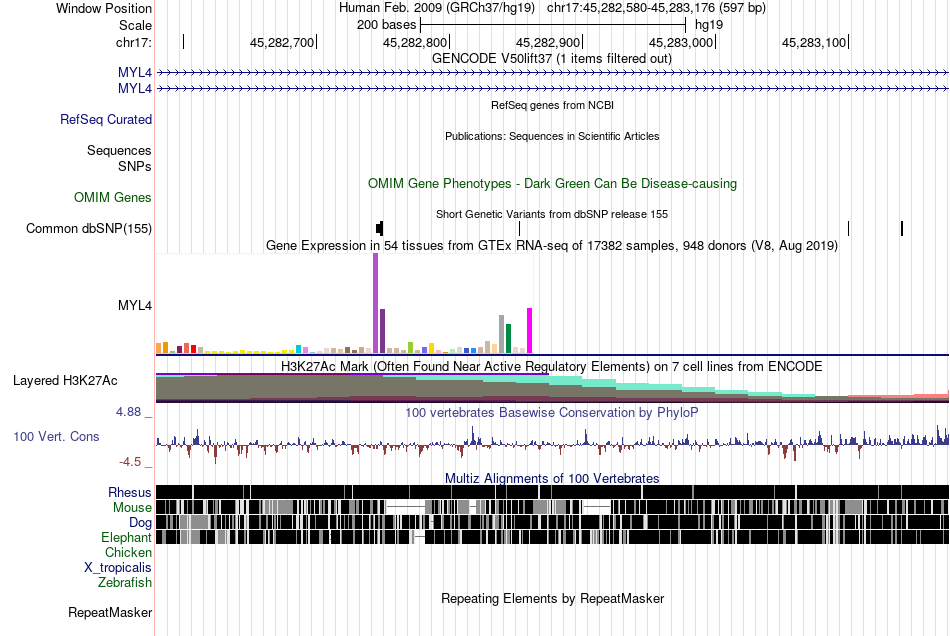The width and height of the screenshot is (950, 636).
Task: Select the SNPs track label
Action: click(135, 166)
